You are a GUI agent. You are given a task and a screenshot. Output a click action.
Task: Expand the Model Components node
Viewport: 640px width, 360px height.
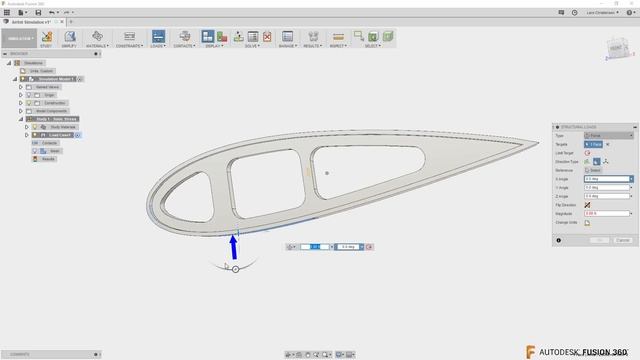click(21, 111)
